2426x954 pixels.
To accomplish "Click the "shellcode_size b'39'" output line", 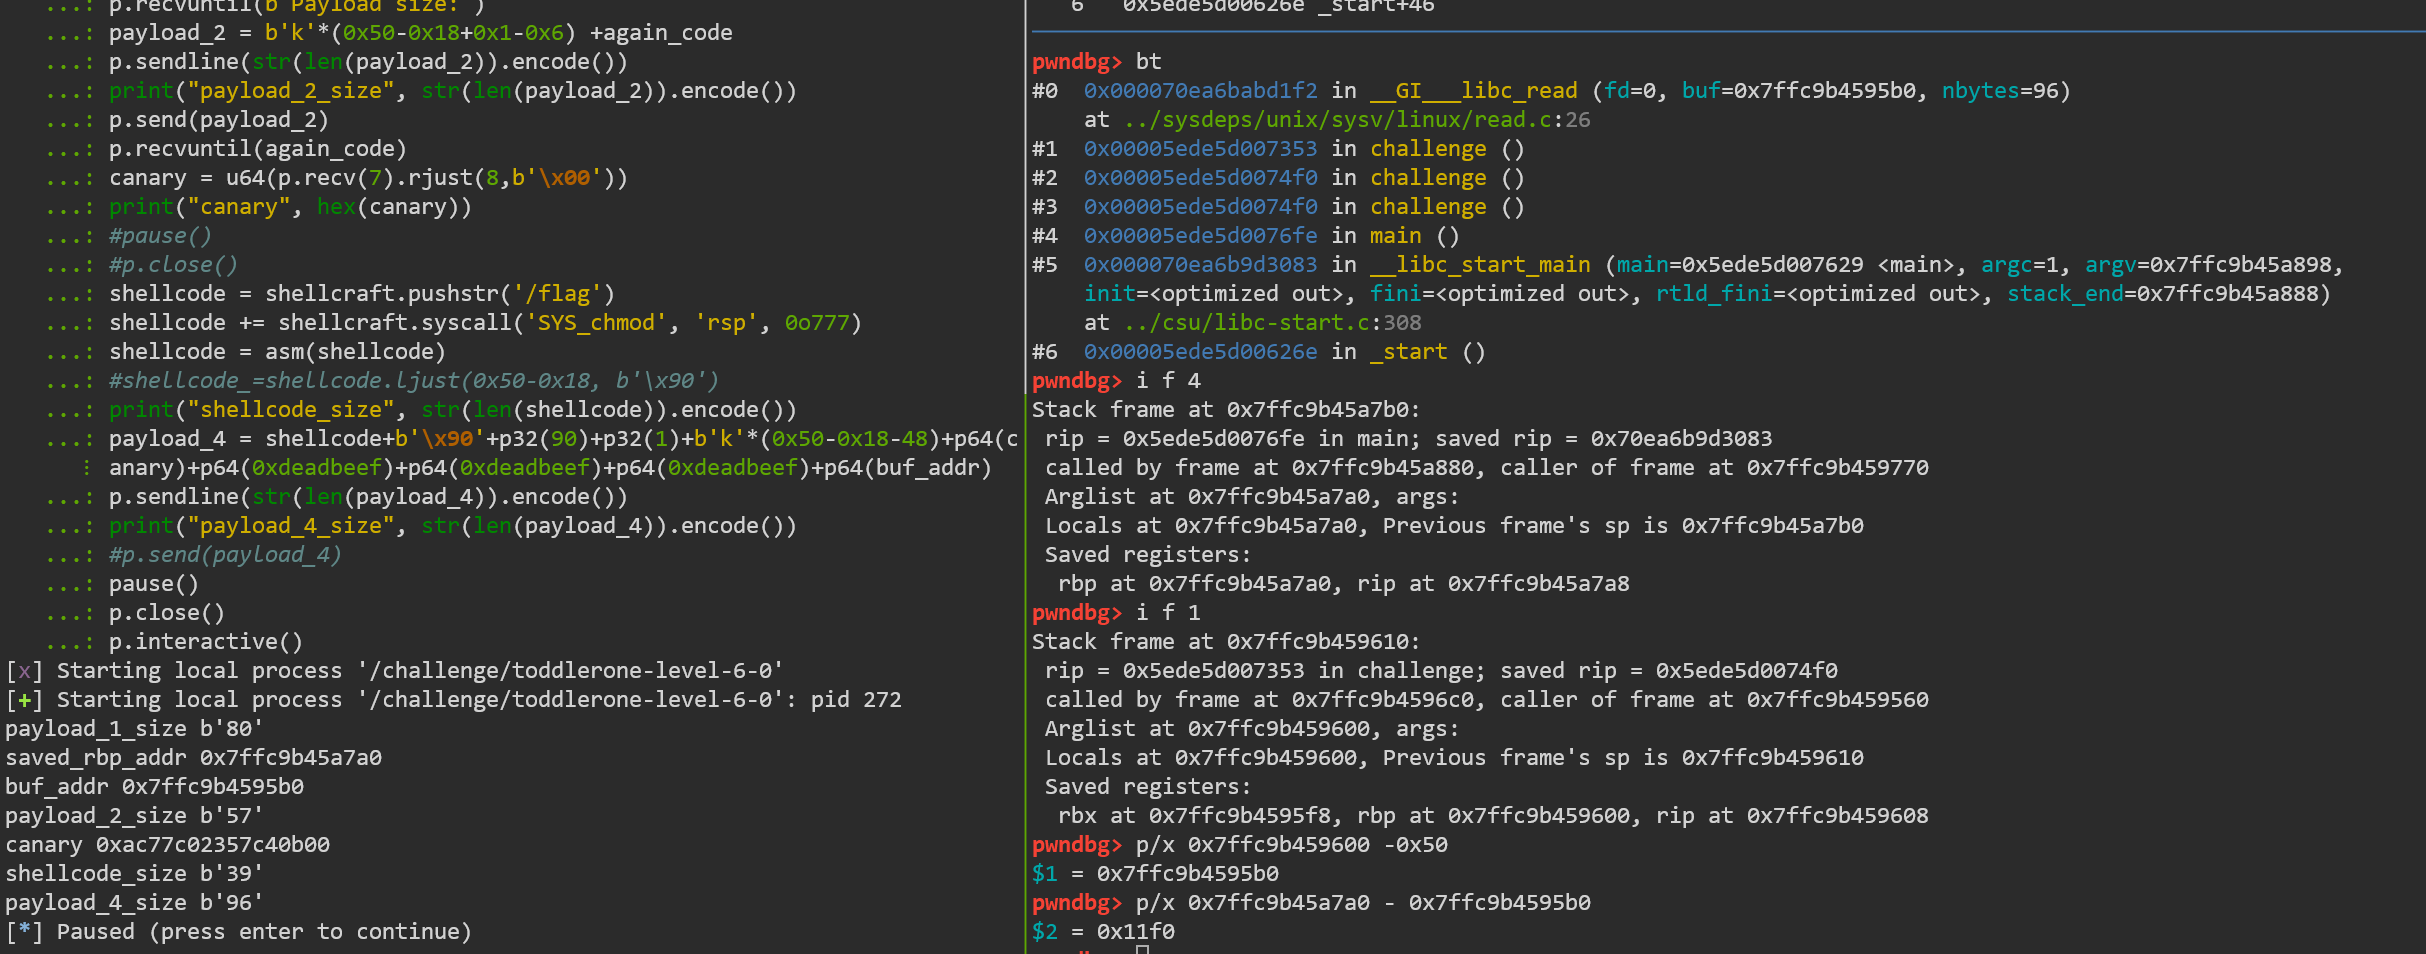I will (x=134, y=874).
